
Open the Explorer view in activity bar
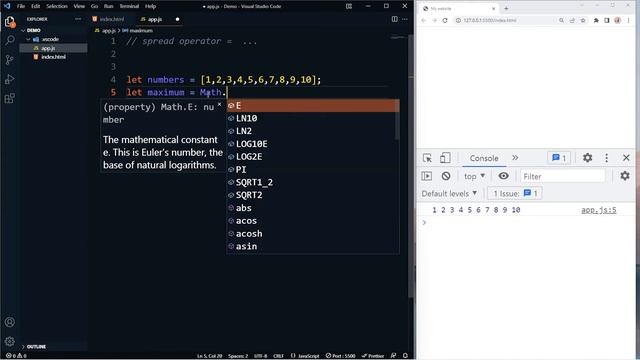point(10,22)
